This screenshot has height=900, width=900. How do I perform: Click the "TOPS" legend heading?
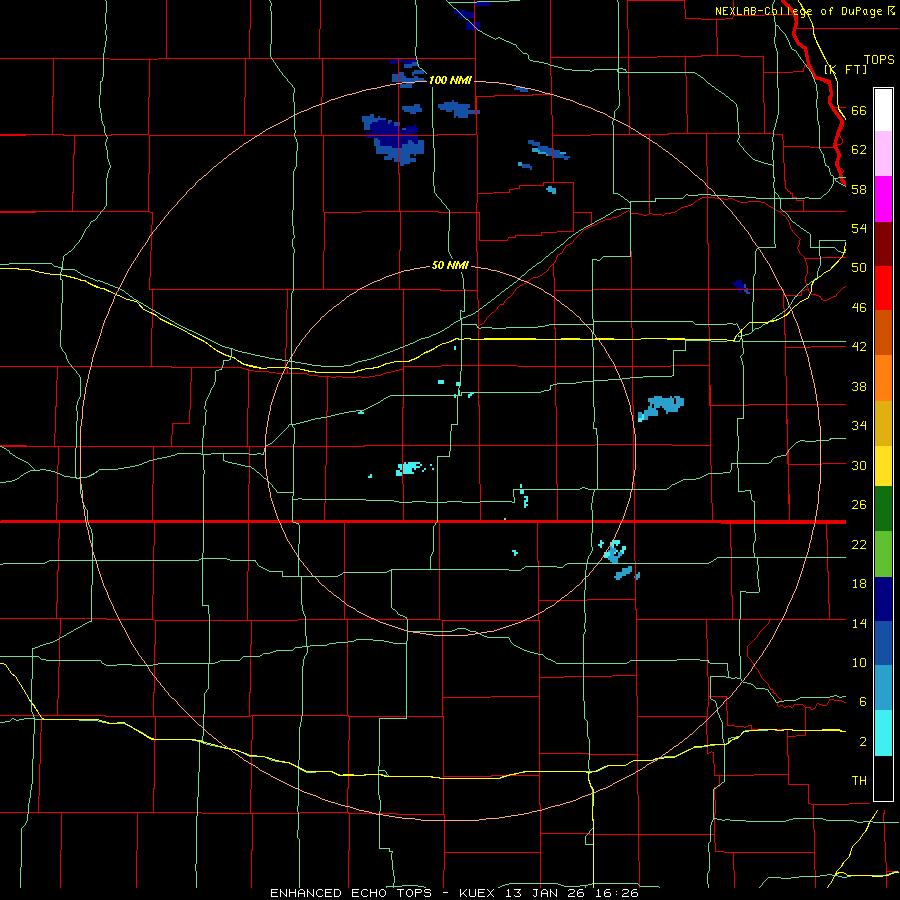coord(879,59)
